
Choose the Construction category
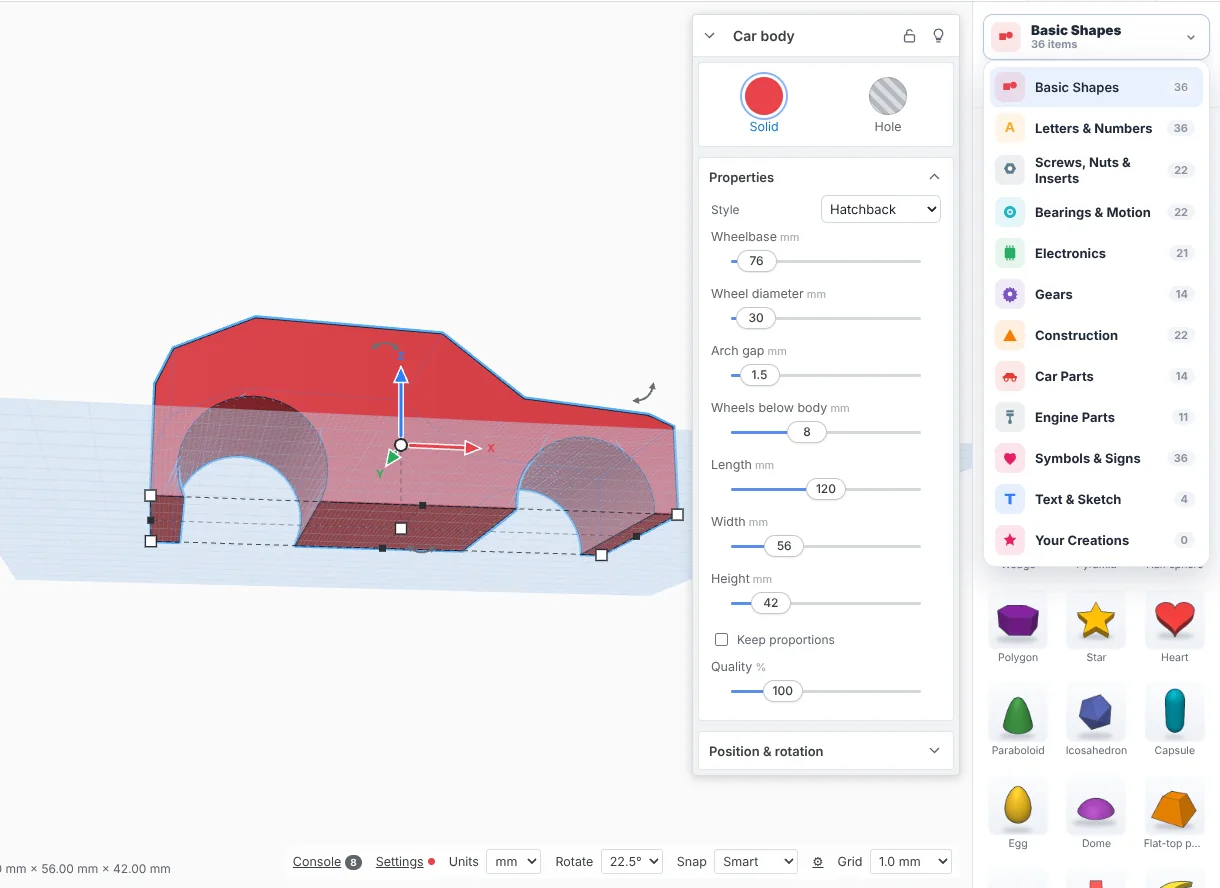(1096, 335)
